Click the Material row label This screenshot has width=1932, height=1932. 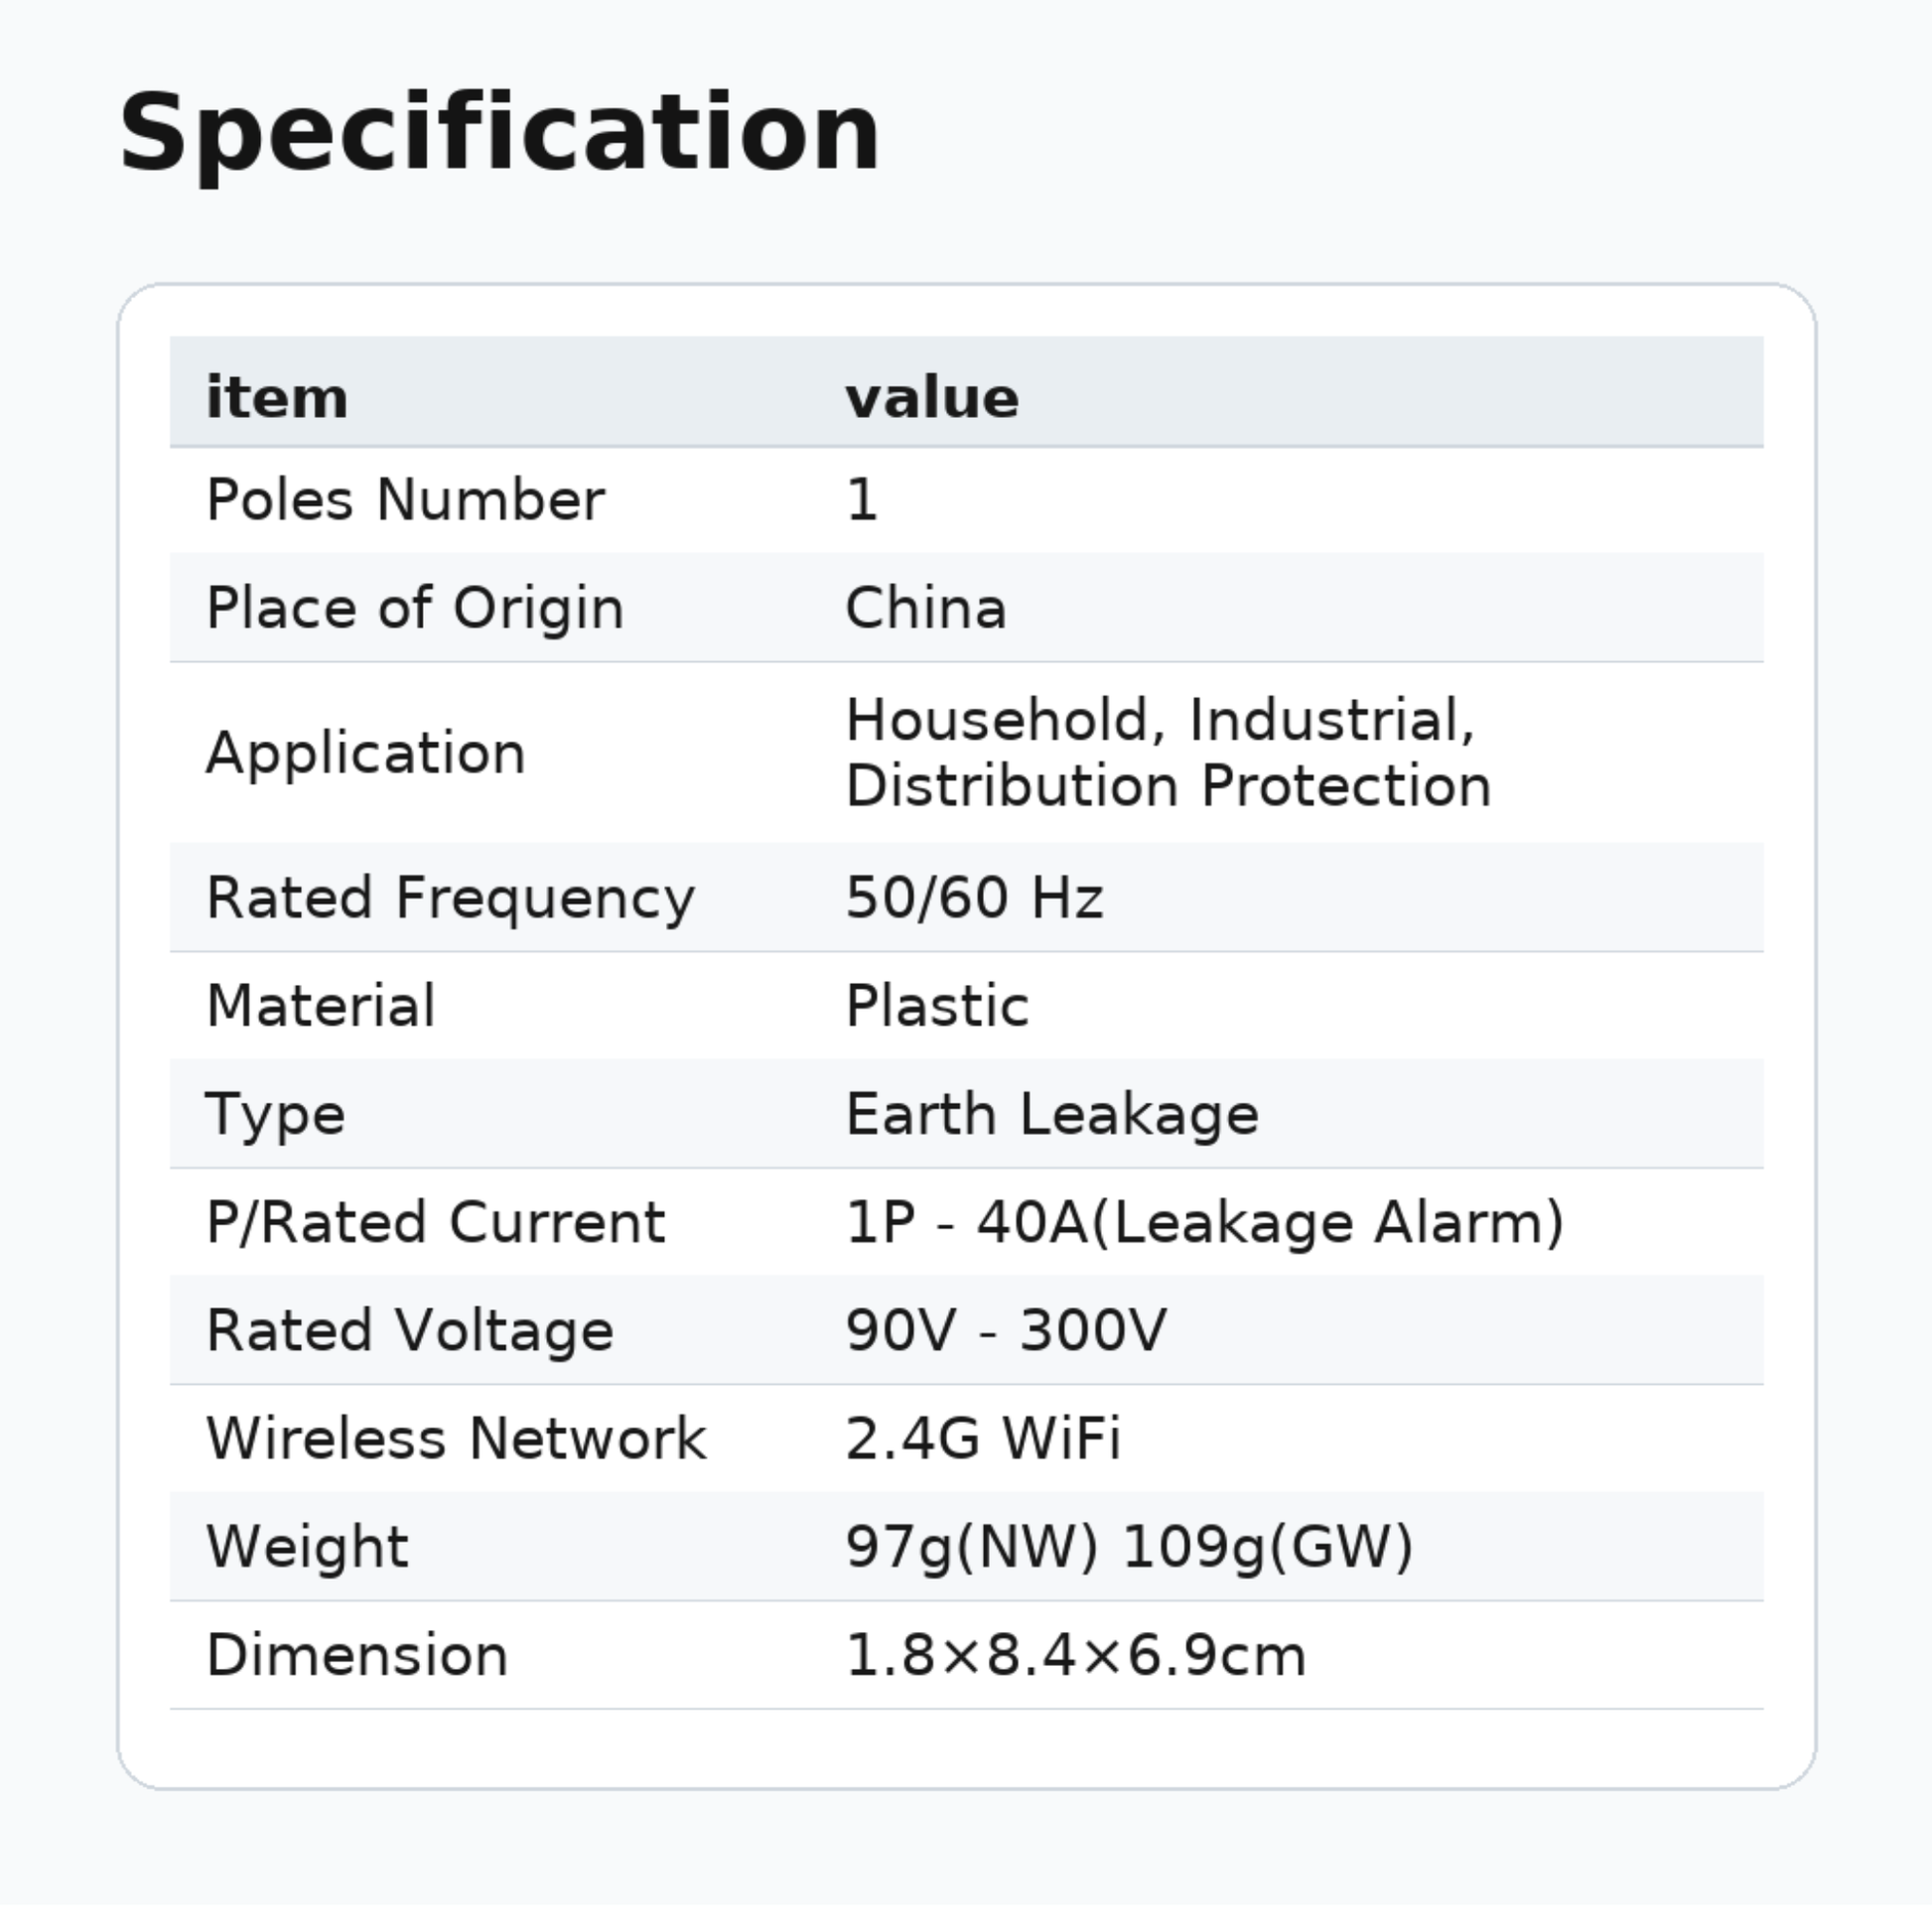[321, 1005]
